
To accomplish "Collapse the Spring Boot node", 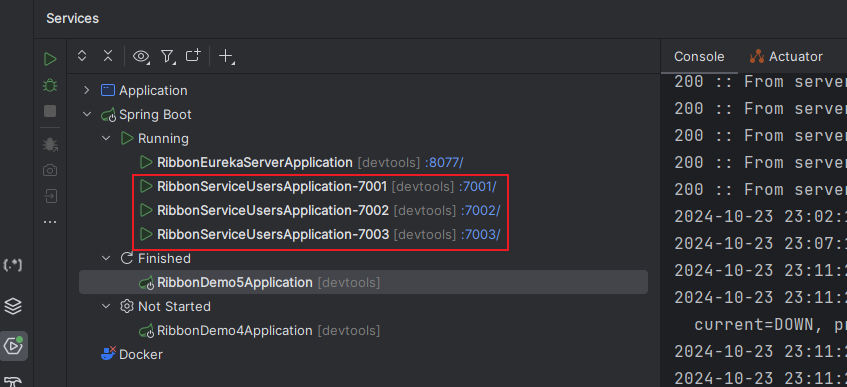I will [86, 115].
